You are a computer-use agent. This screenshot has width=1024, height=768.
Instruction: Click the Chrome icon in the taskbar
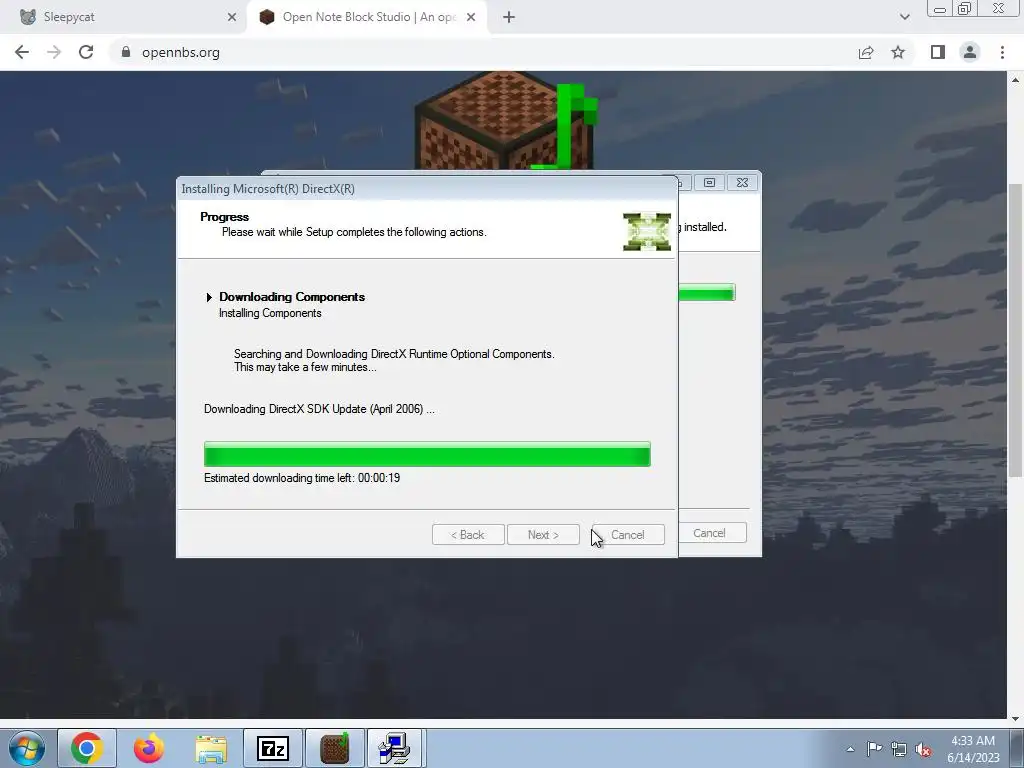87,748
